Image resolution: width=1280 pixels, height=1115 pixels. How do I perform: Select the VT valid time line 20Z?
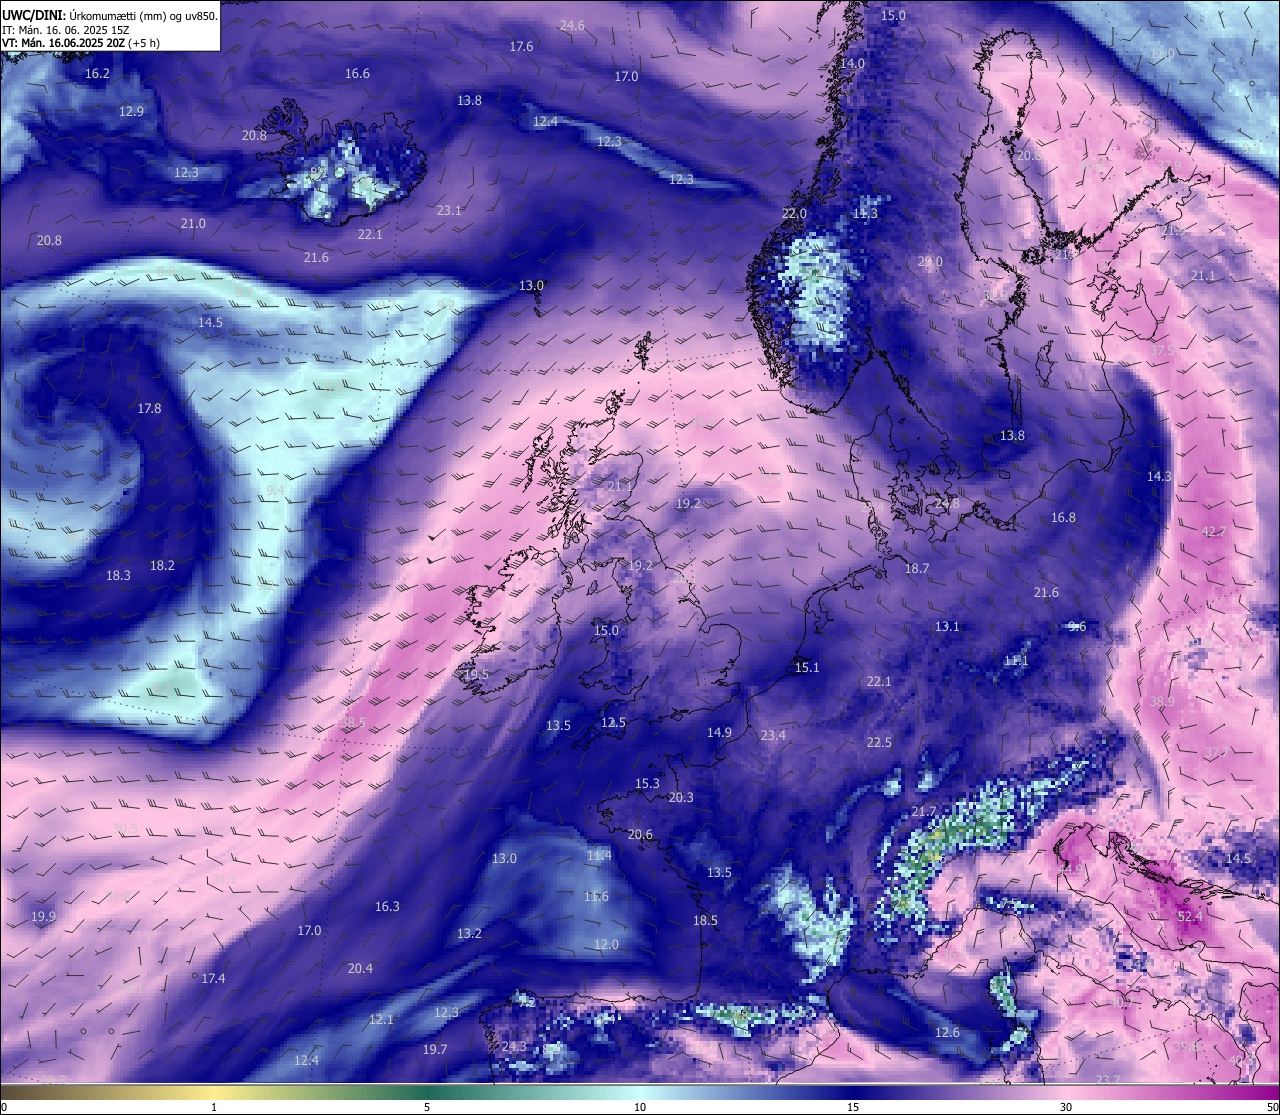81,43
